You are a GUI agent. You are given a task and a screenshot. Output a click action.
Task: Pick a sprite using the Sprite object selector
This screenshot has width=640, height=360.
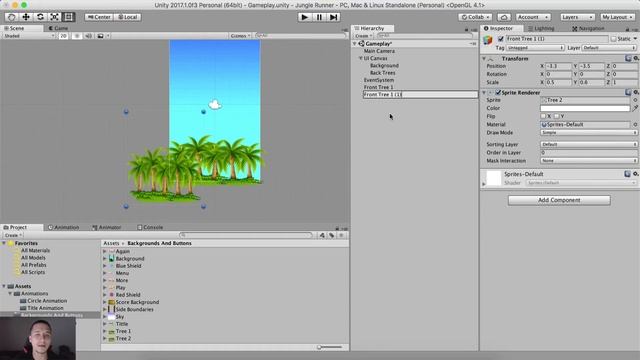pyautogui.click(x=636, y=100)
